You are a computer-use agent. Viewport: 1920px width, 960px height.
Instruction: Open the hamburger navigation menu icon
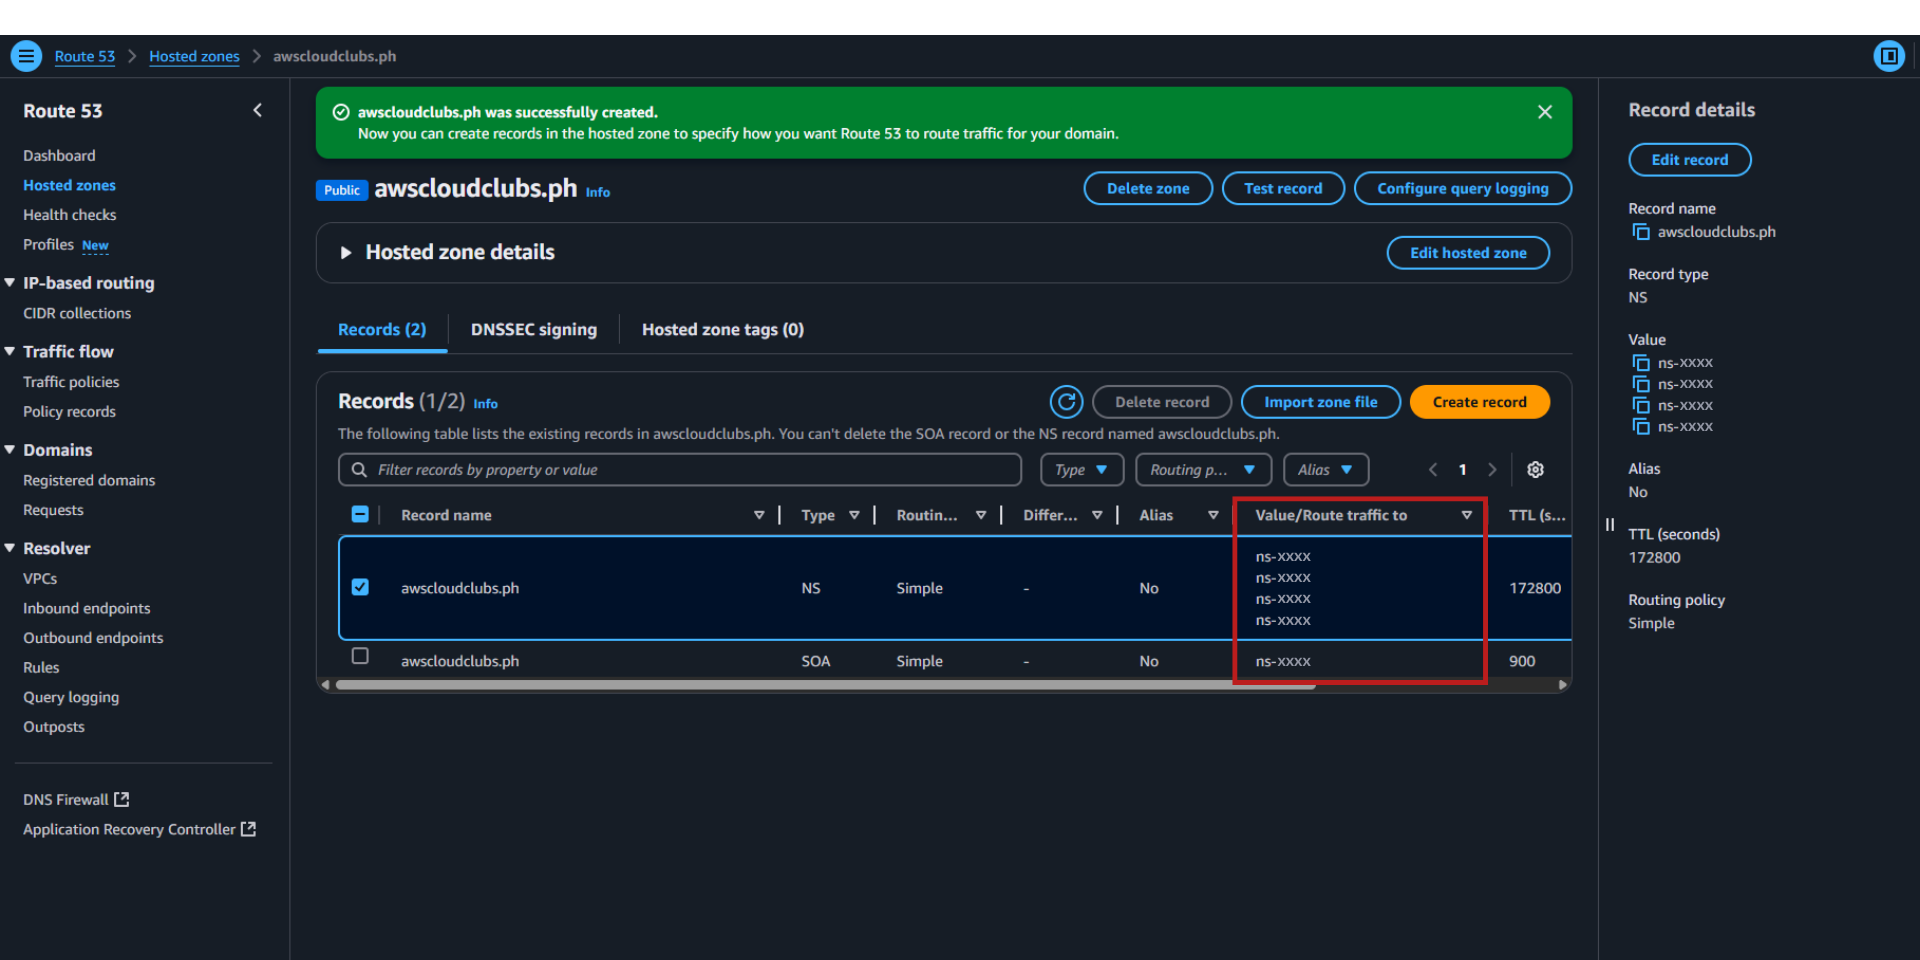27,56
